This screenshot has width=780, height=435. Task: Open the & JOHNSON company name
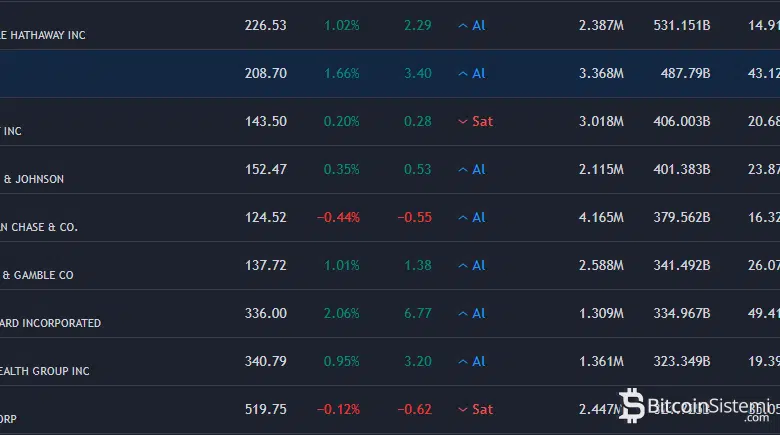click(x=33, y=179)
